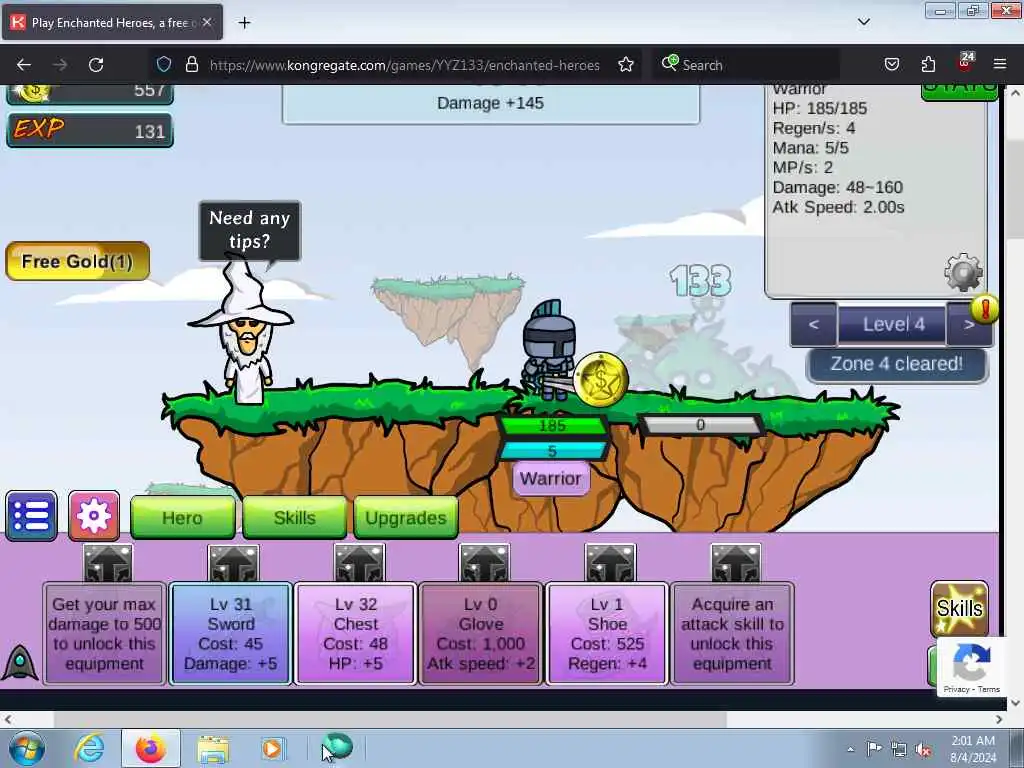Click the Firefox Search box
This screenshot has height=768, width=1024.
(x=744, y=65)
